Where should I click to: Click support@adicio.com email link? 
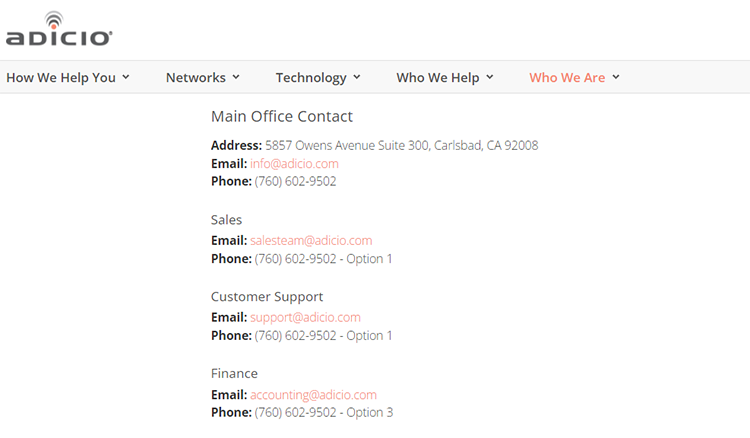coord(305,318)
